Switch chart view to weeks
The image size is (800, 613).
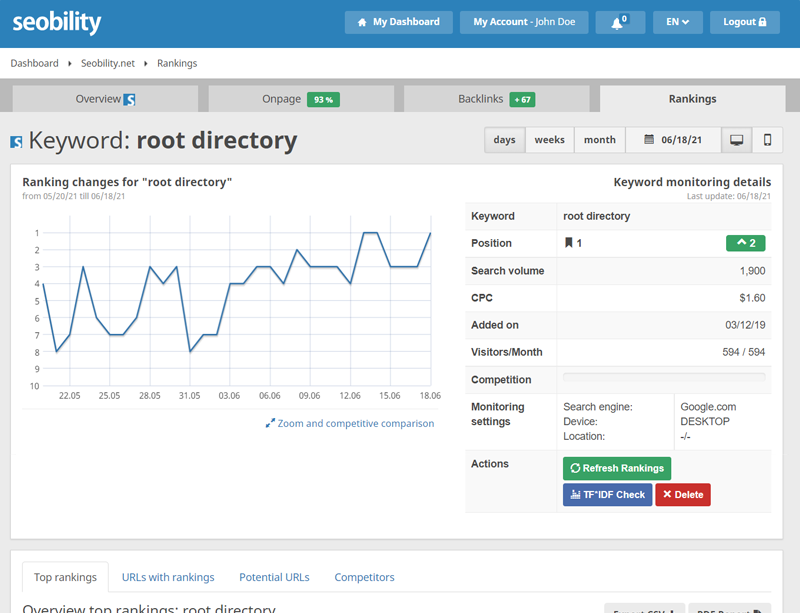[549, 140]
